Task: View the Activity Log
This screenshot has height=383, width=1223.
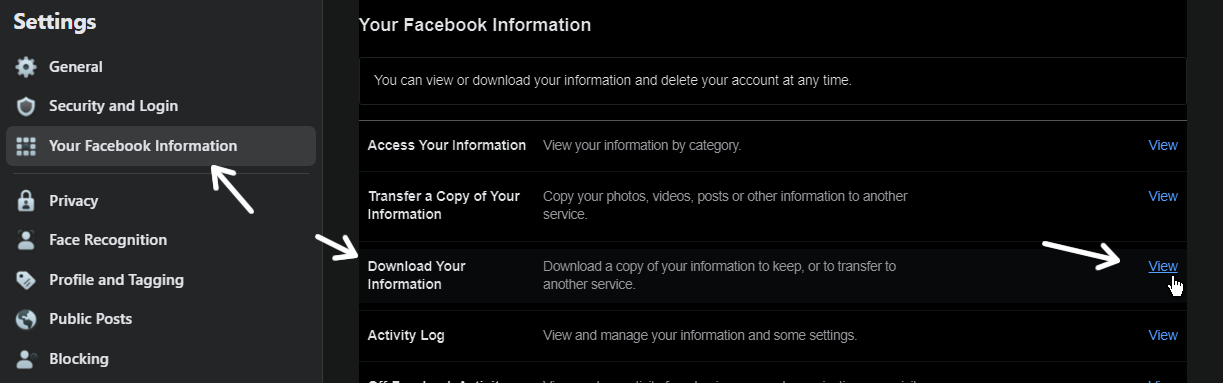Action: [x=1163, y=335]
